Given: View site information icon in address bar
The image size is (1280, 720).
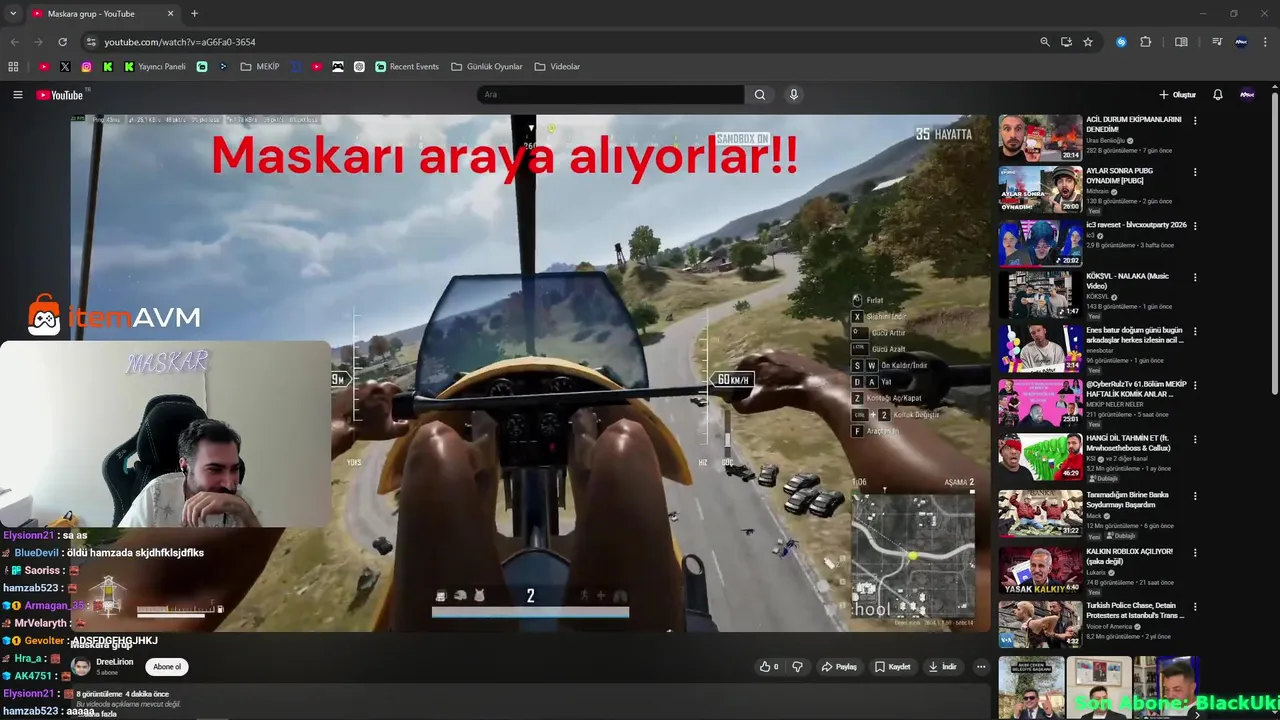Looking at the screenshot, I should coord(91,42).
